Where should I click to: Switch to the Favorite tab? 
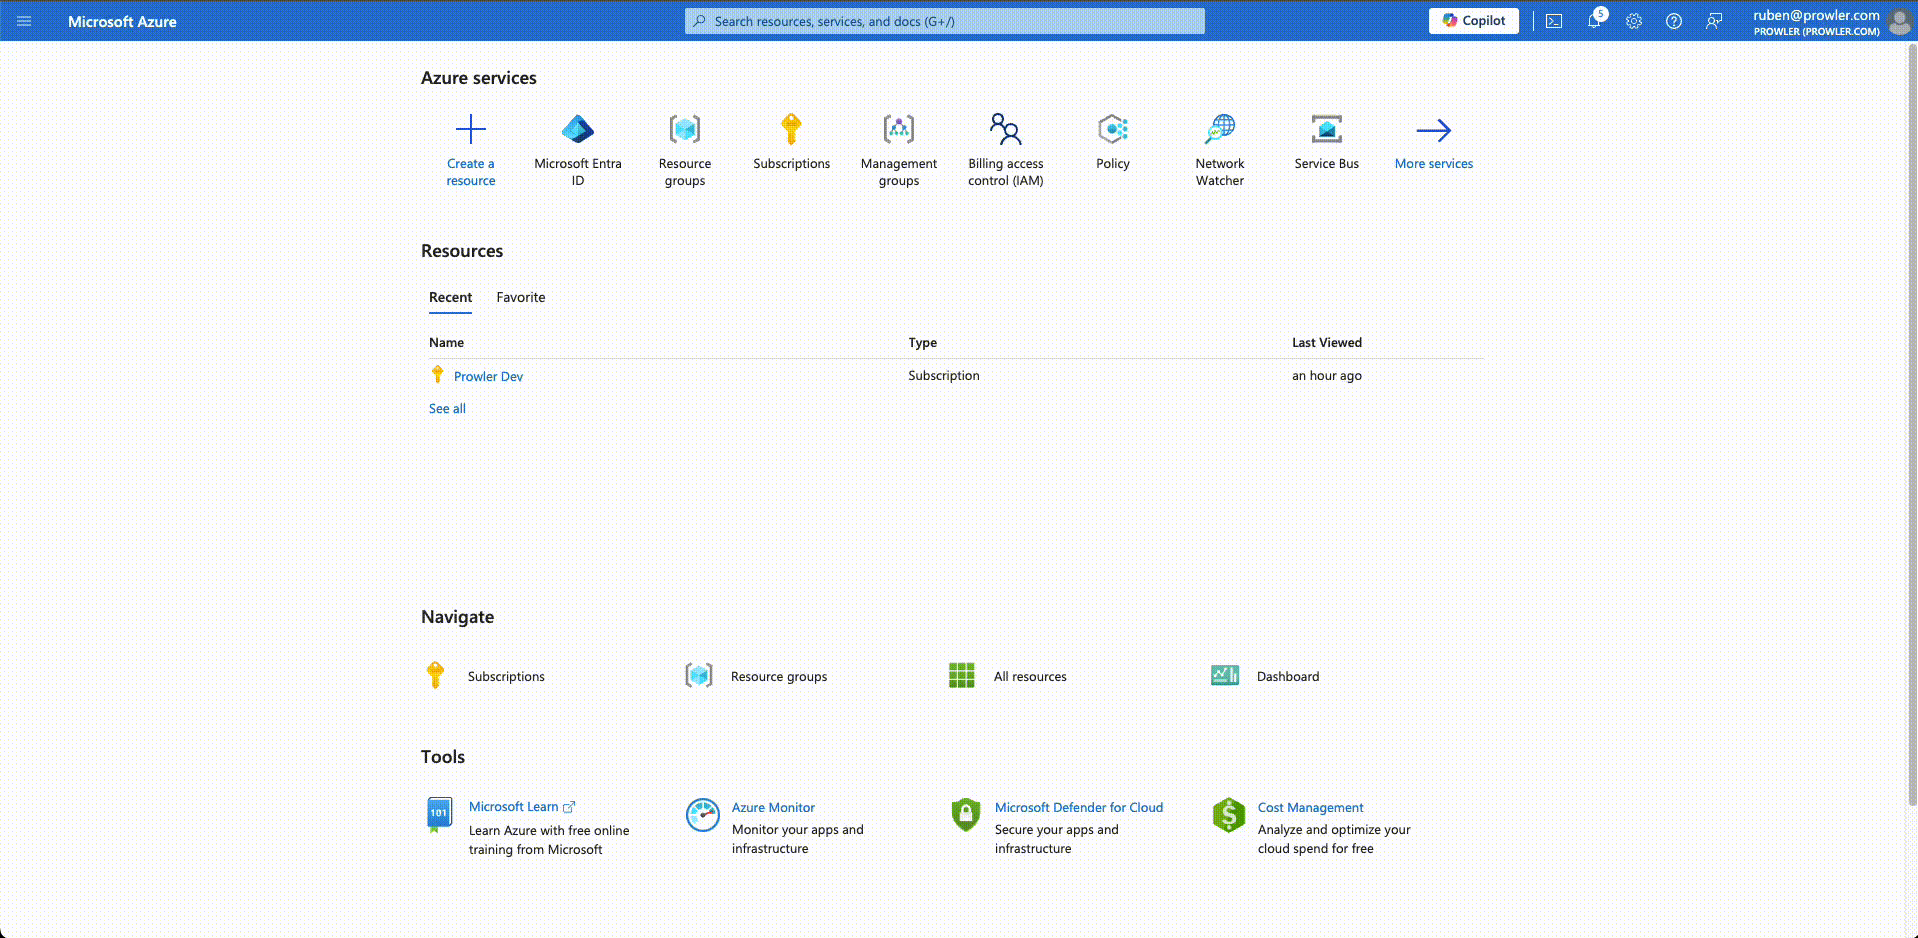pyautogui.click(x=520, y=297)
